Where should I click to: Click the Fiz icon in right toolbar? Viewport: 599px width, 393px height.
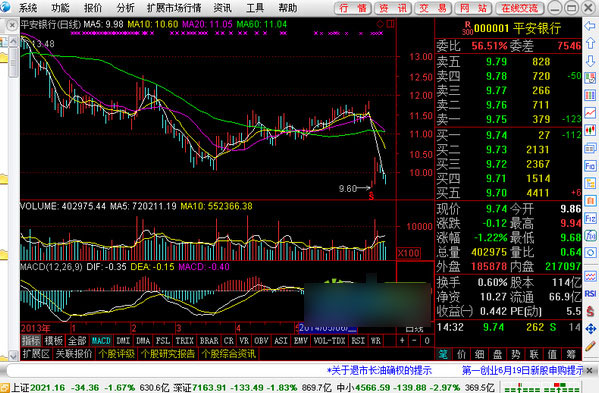click(590, 218)
